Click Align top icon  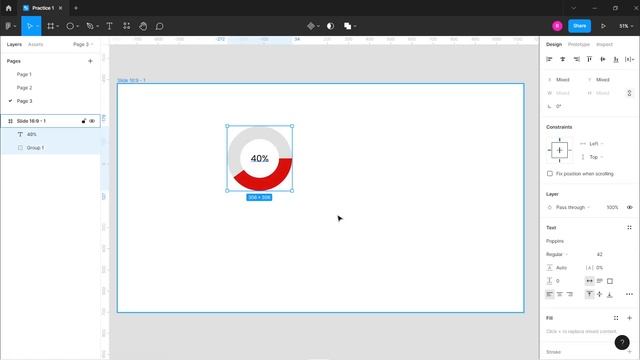(x=589, y=60)
